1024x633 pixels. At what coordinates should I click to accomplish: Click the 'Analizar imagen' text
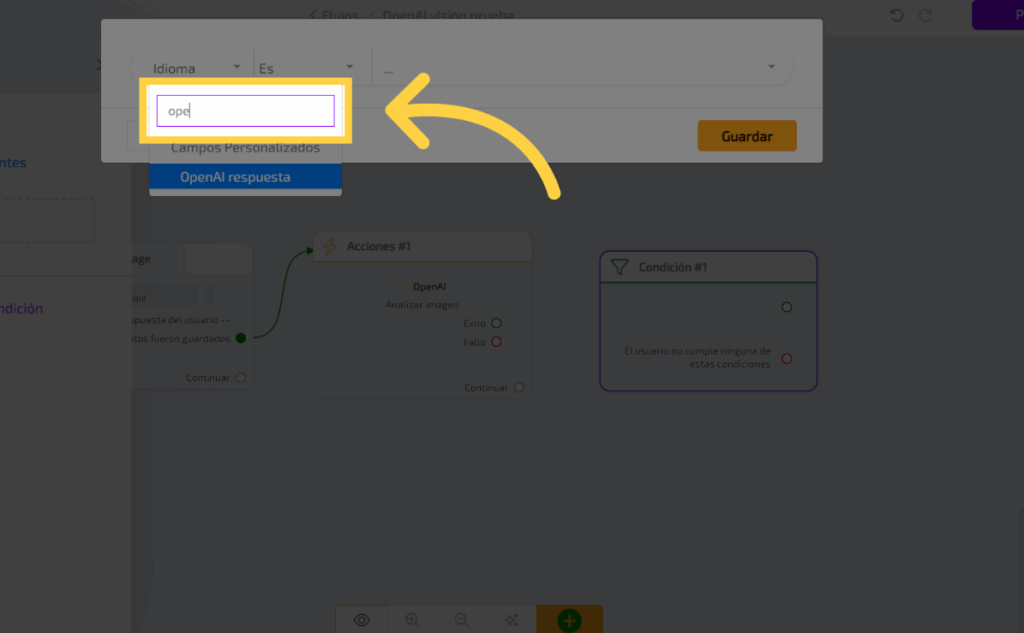tap(422, 304)
